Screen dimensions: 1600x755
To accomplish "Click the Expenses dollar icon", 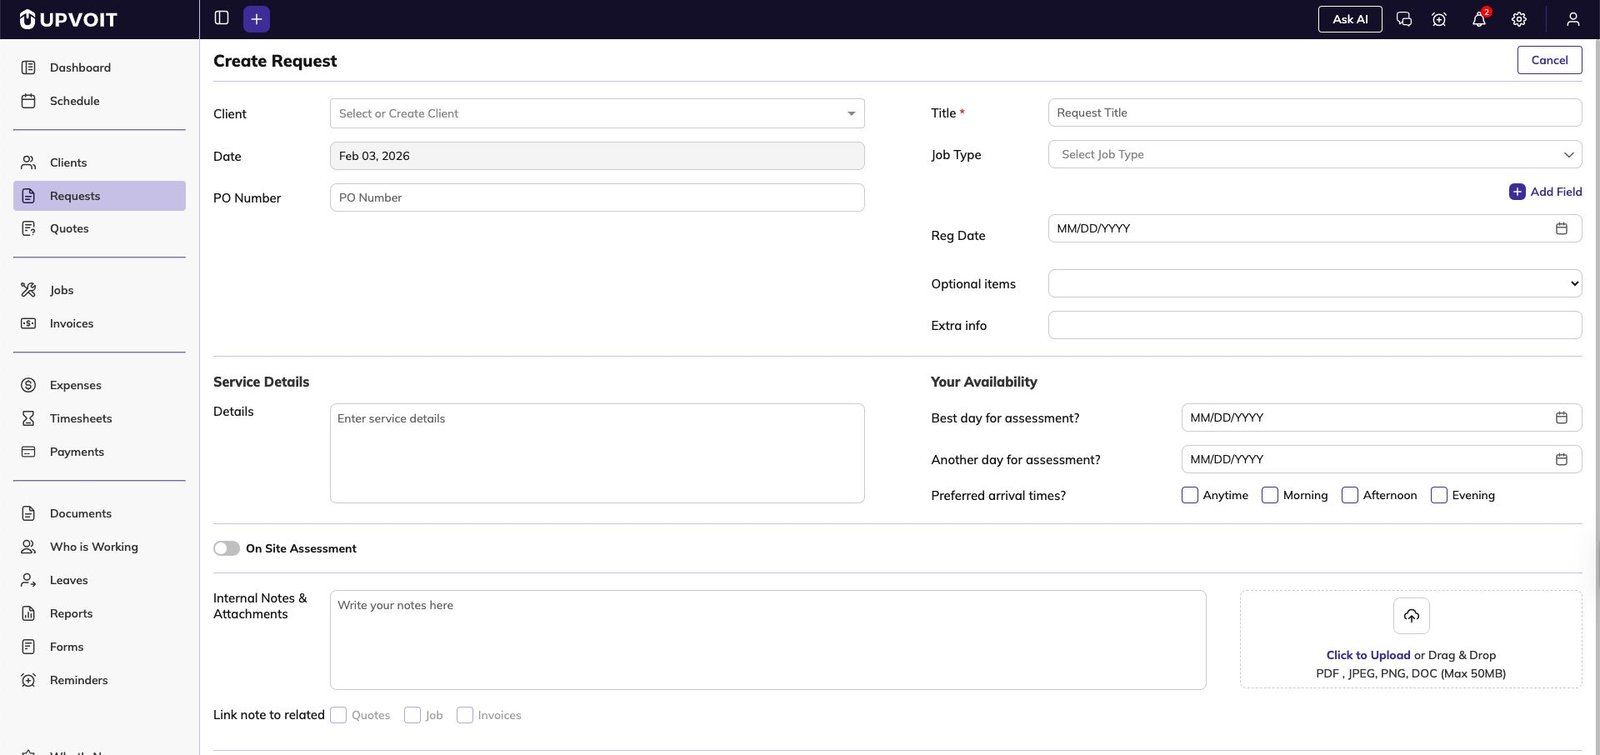I will click(x=28, y=385).
